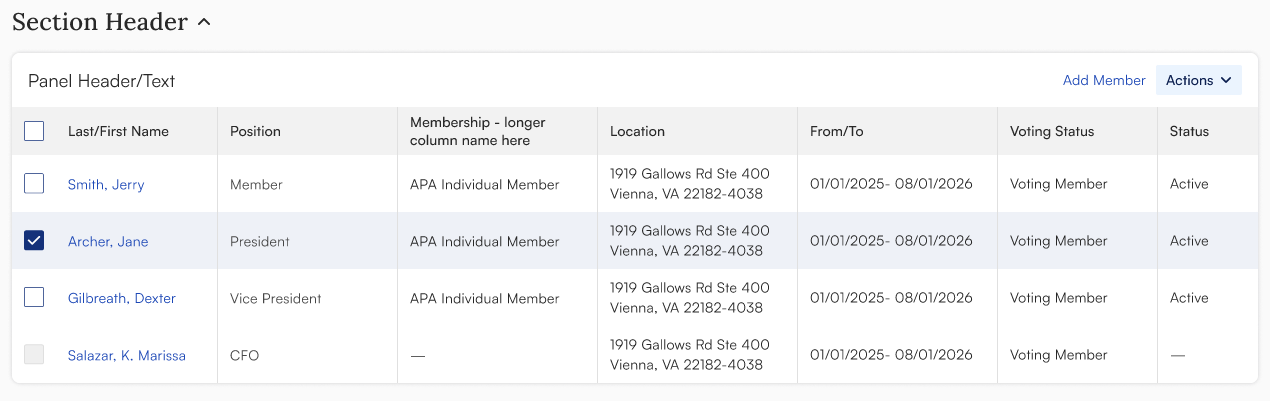Click the Membership longer column header
This screenshot has height=401, width=1270.
click(x=477, y=132)
